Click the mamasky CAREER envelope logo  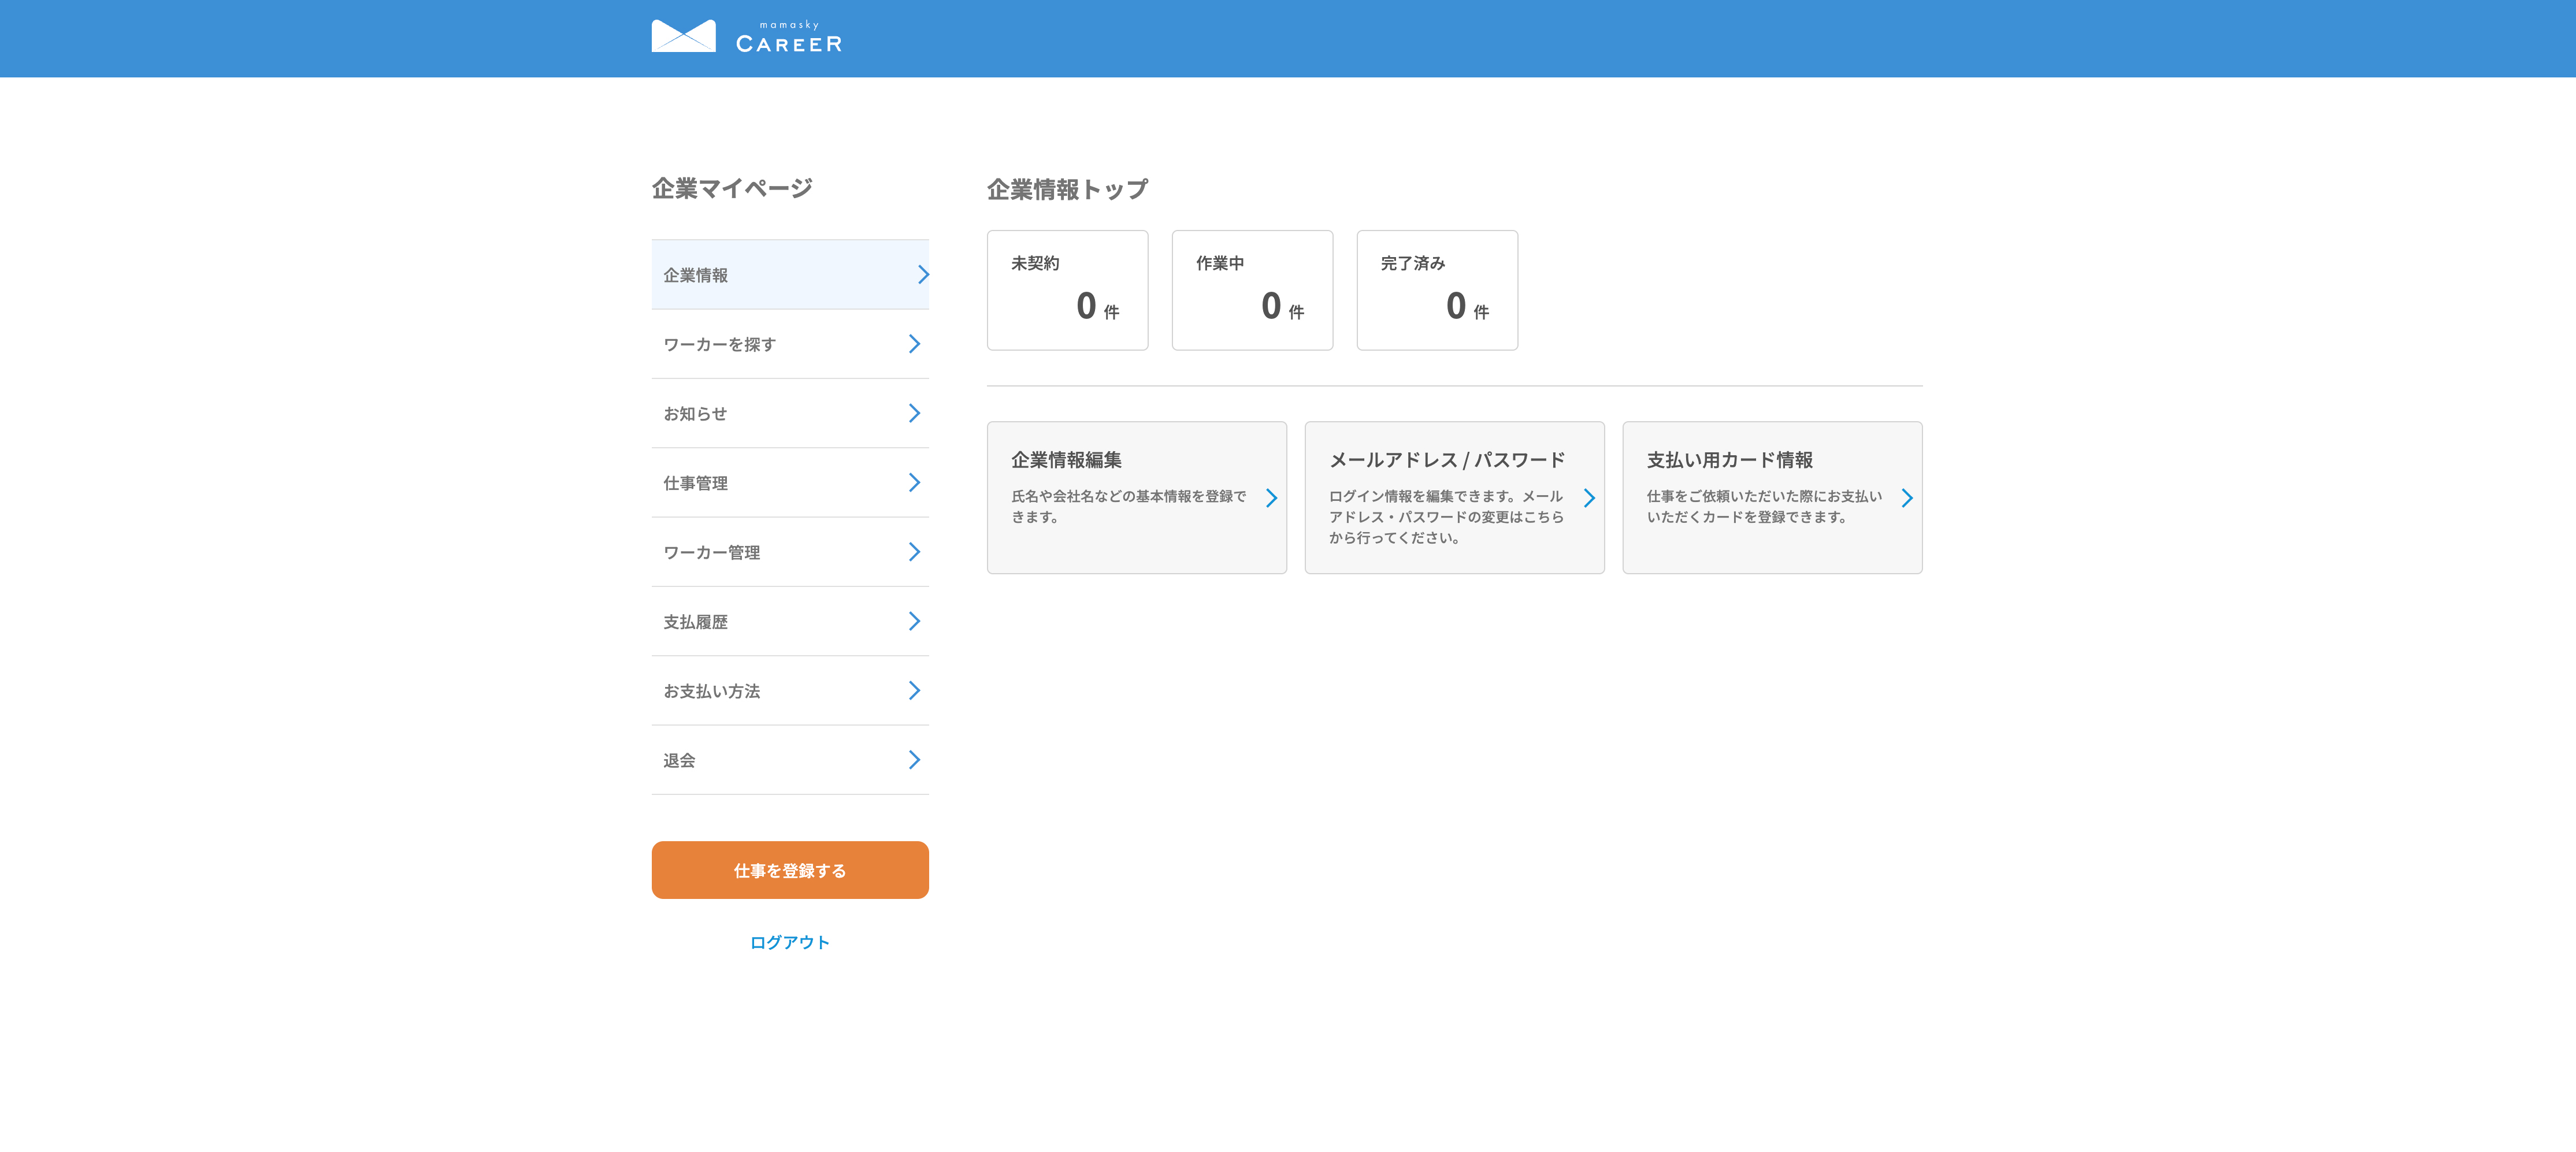click(x=683, y=36)
